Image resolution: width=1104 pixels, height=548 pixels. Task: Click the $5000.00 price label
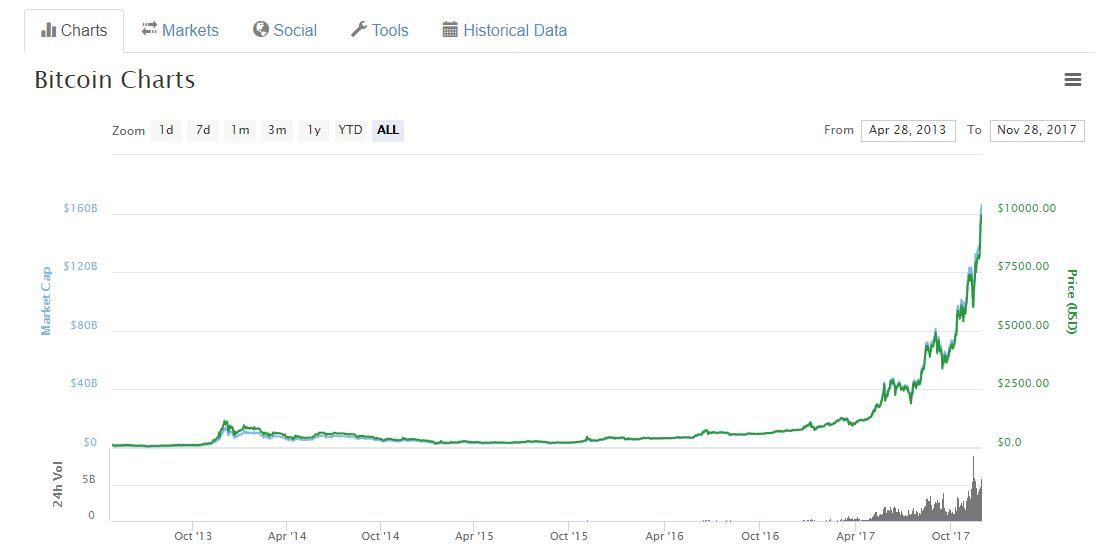1024,325
